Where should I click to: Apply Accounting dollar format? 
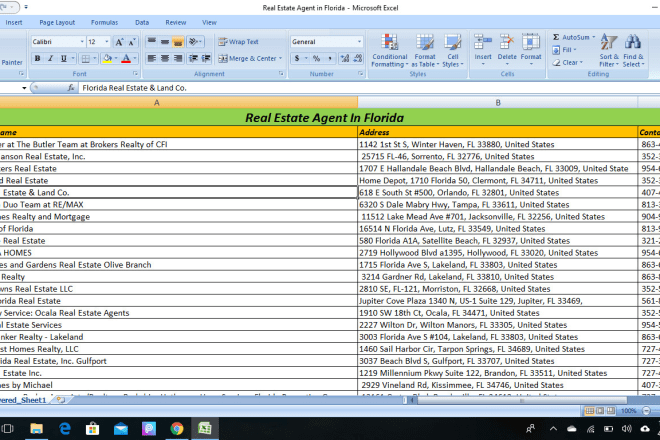point(297,59)
